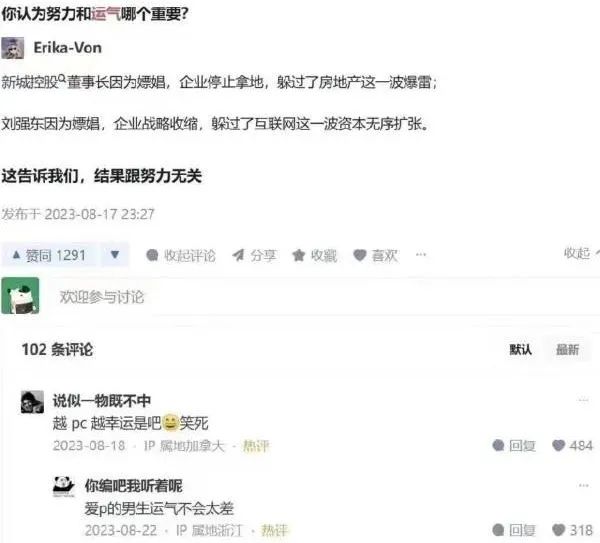600x543 pixels.
Task: Bookmark the answer with 收藏 star
Action: click(x=314, y=255)
